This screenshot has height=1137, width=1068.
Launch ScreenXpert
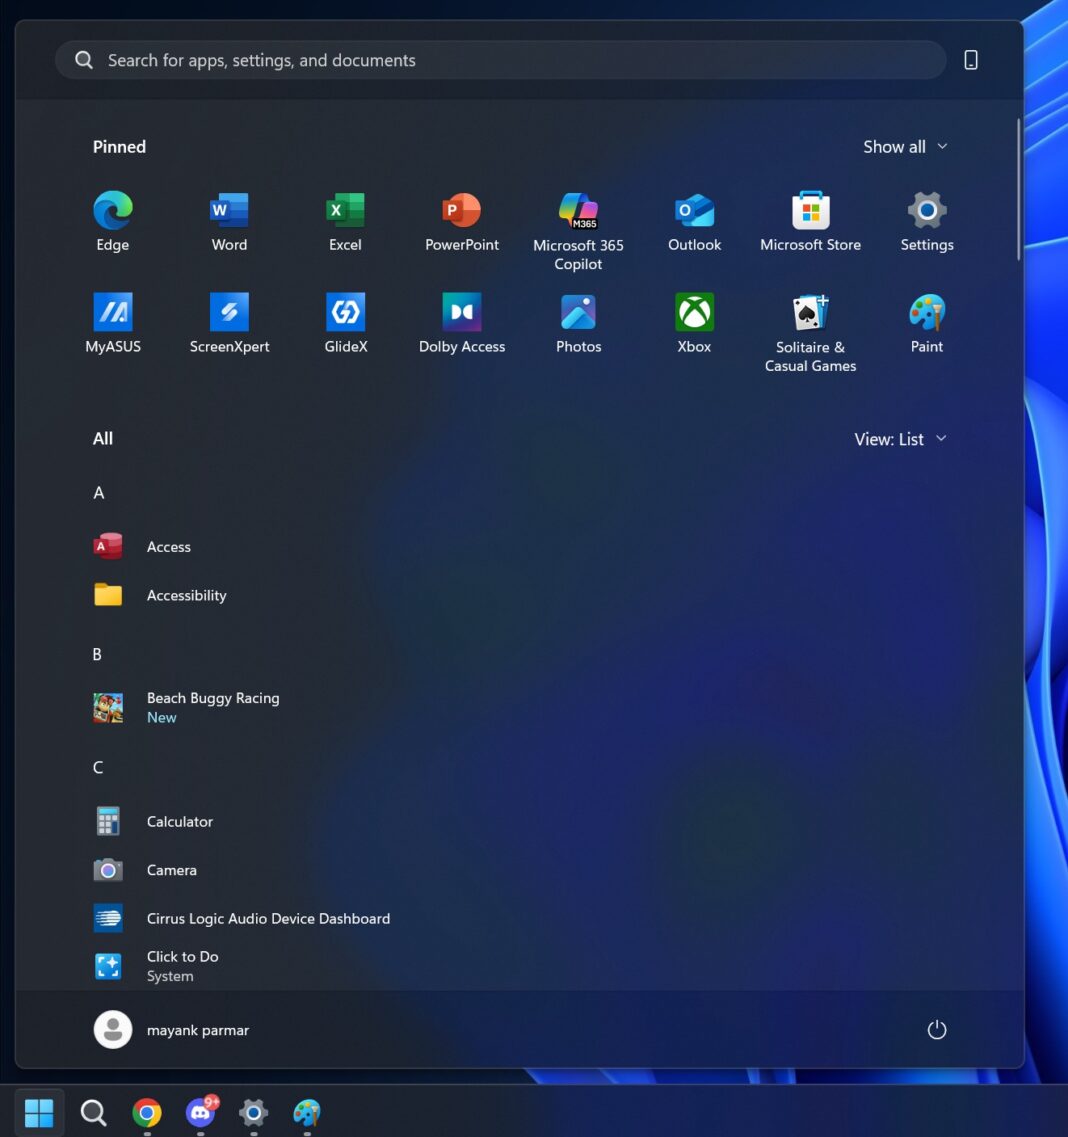(x=228, y=320)
